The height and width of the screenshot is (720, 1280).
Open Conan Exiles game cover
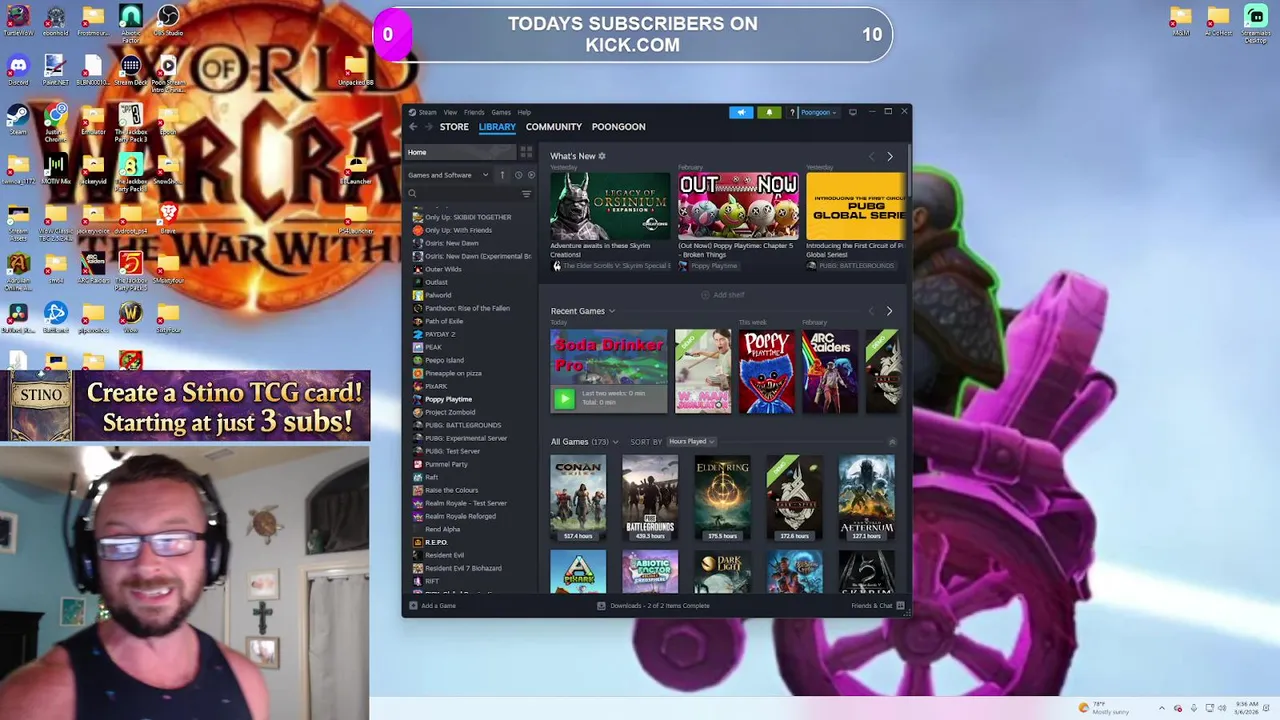pos(578,498)
